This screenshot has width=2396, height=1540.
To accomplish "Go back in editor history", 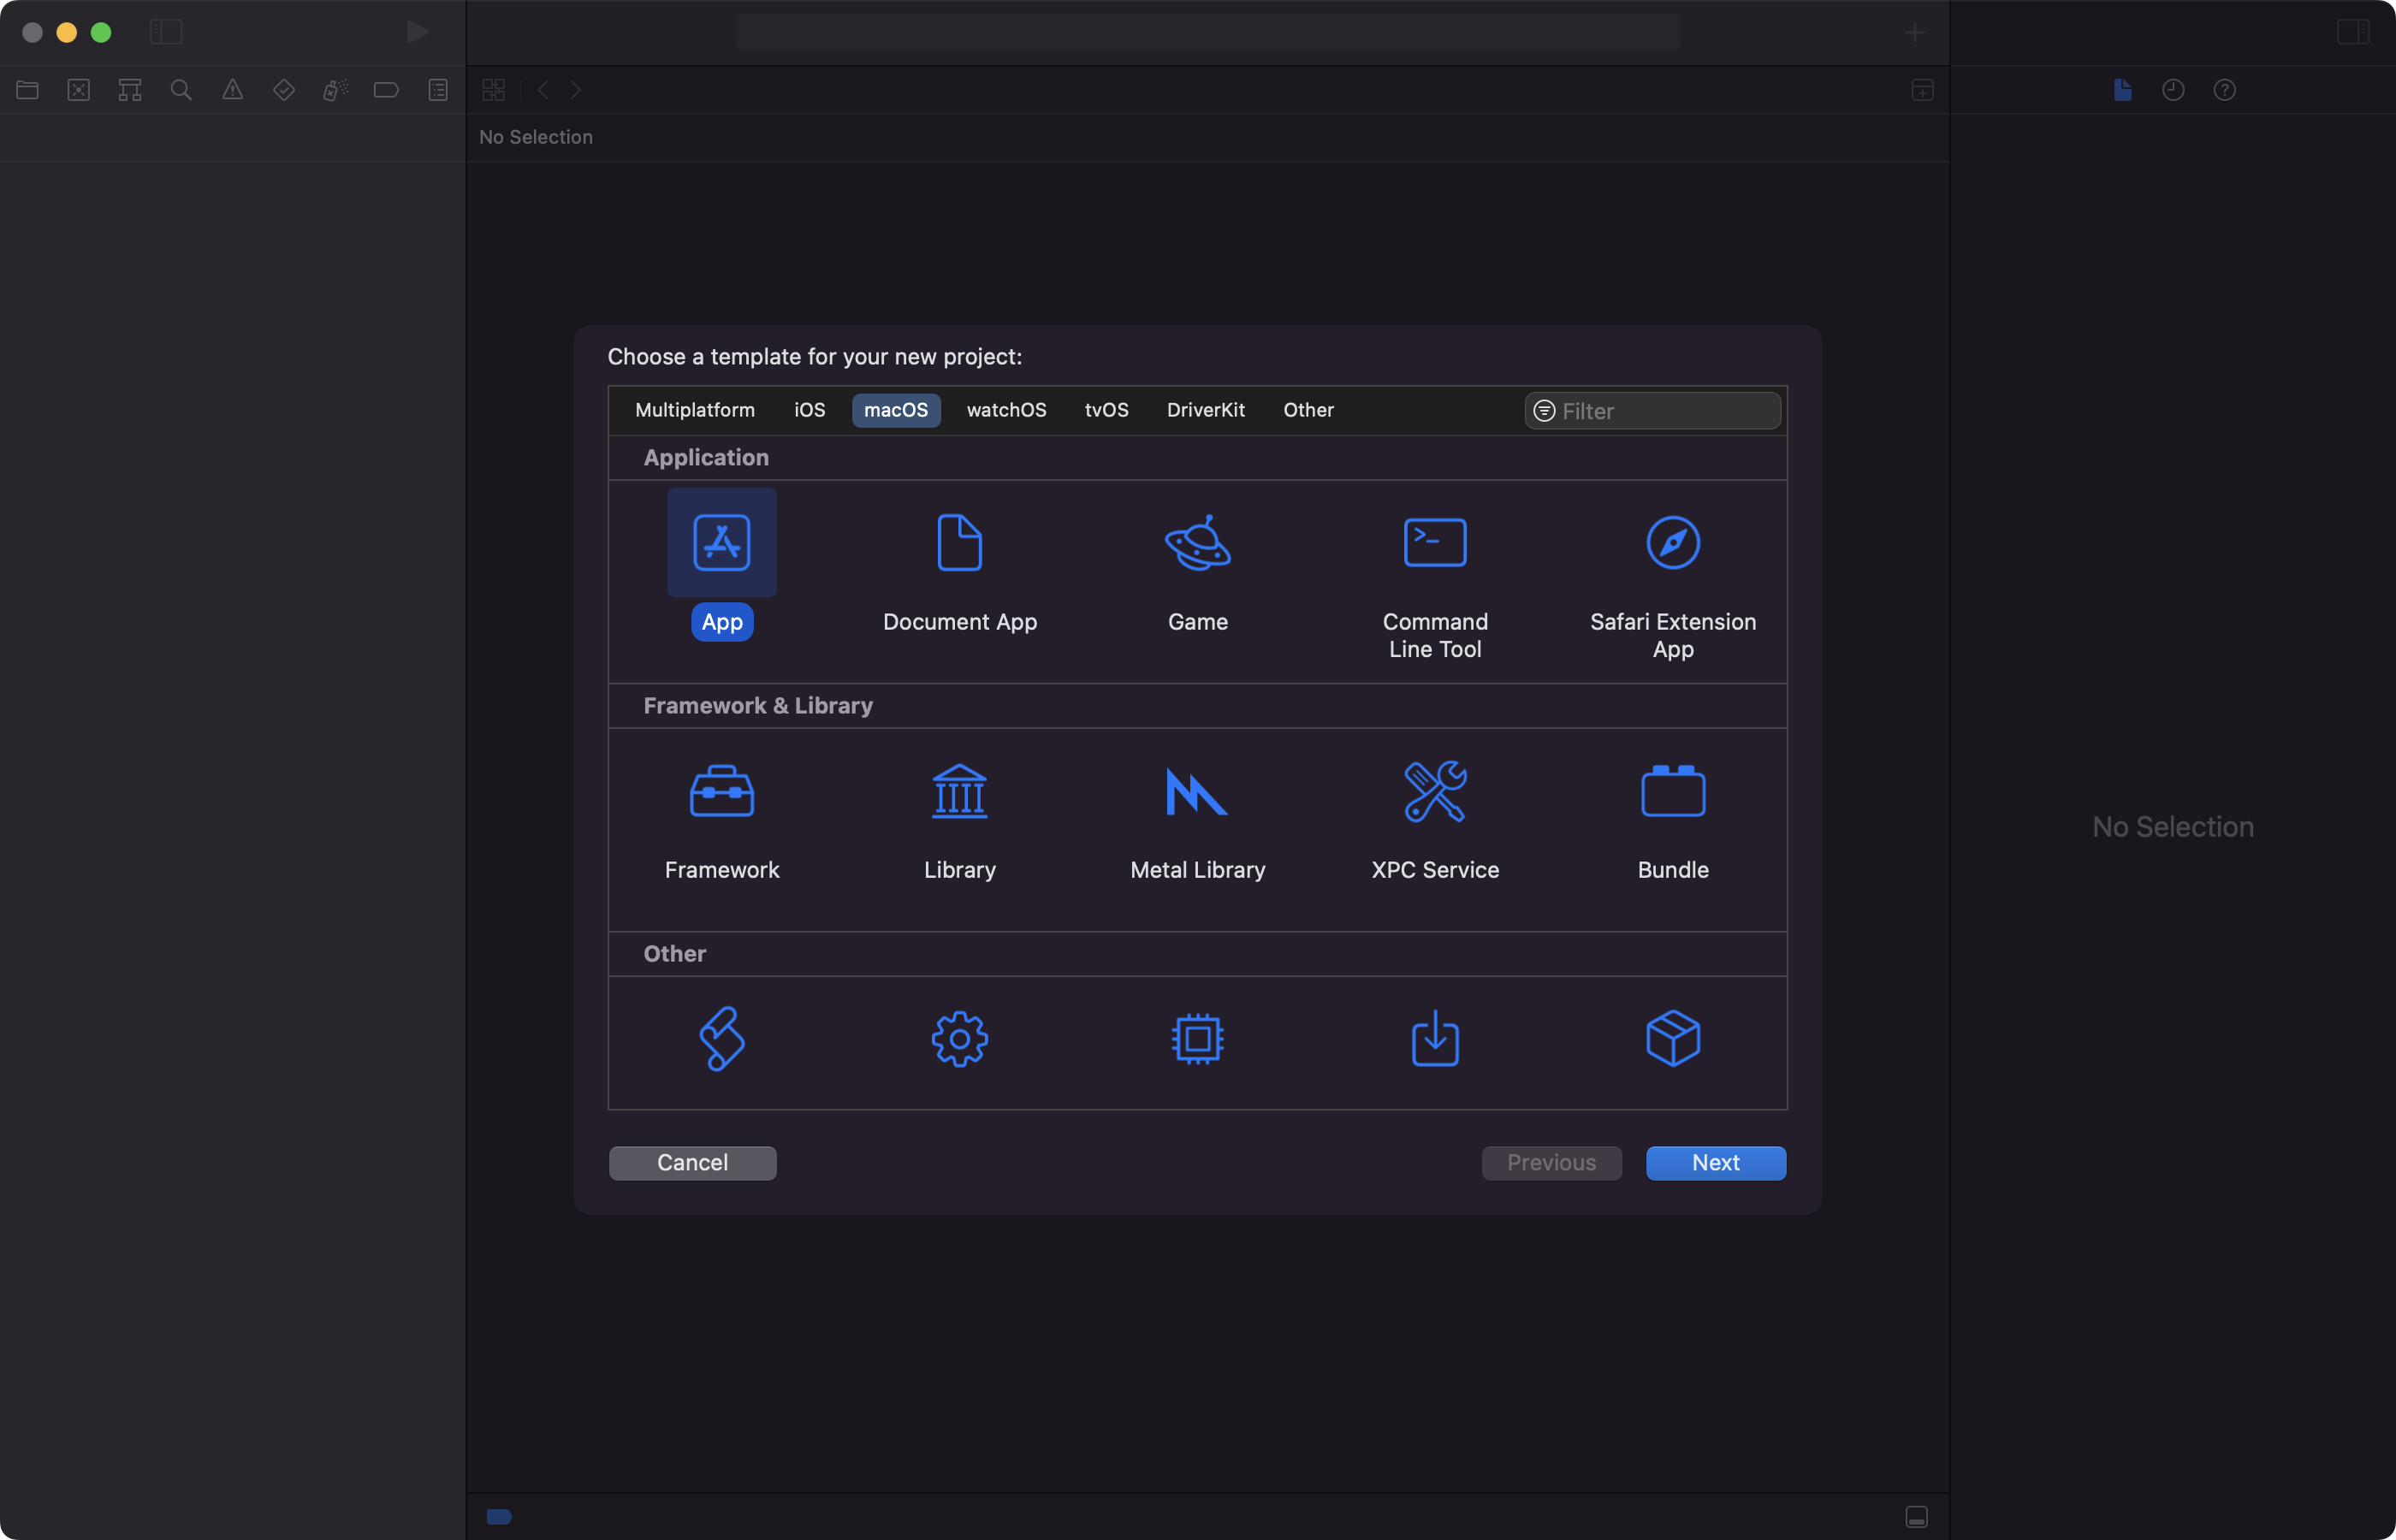I will 543,90.
